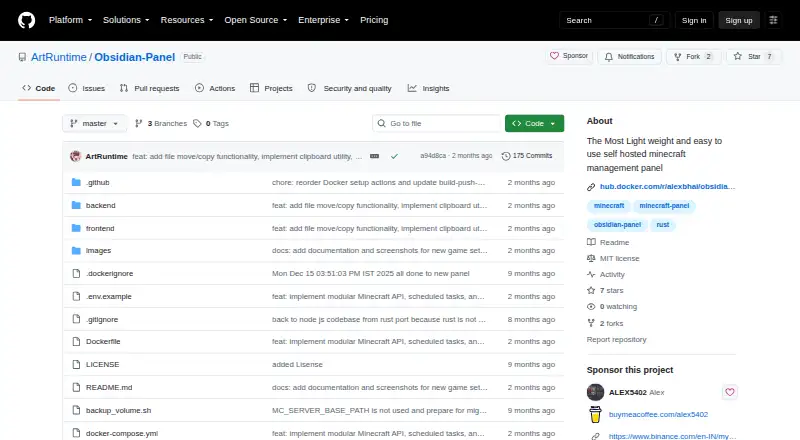Click the Notifications bell button
This screenshot has height=440, width=800.
630,57
